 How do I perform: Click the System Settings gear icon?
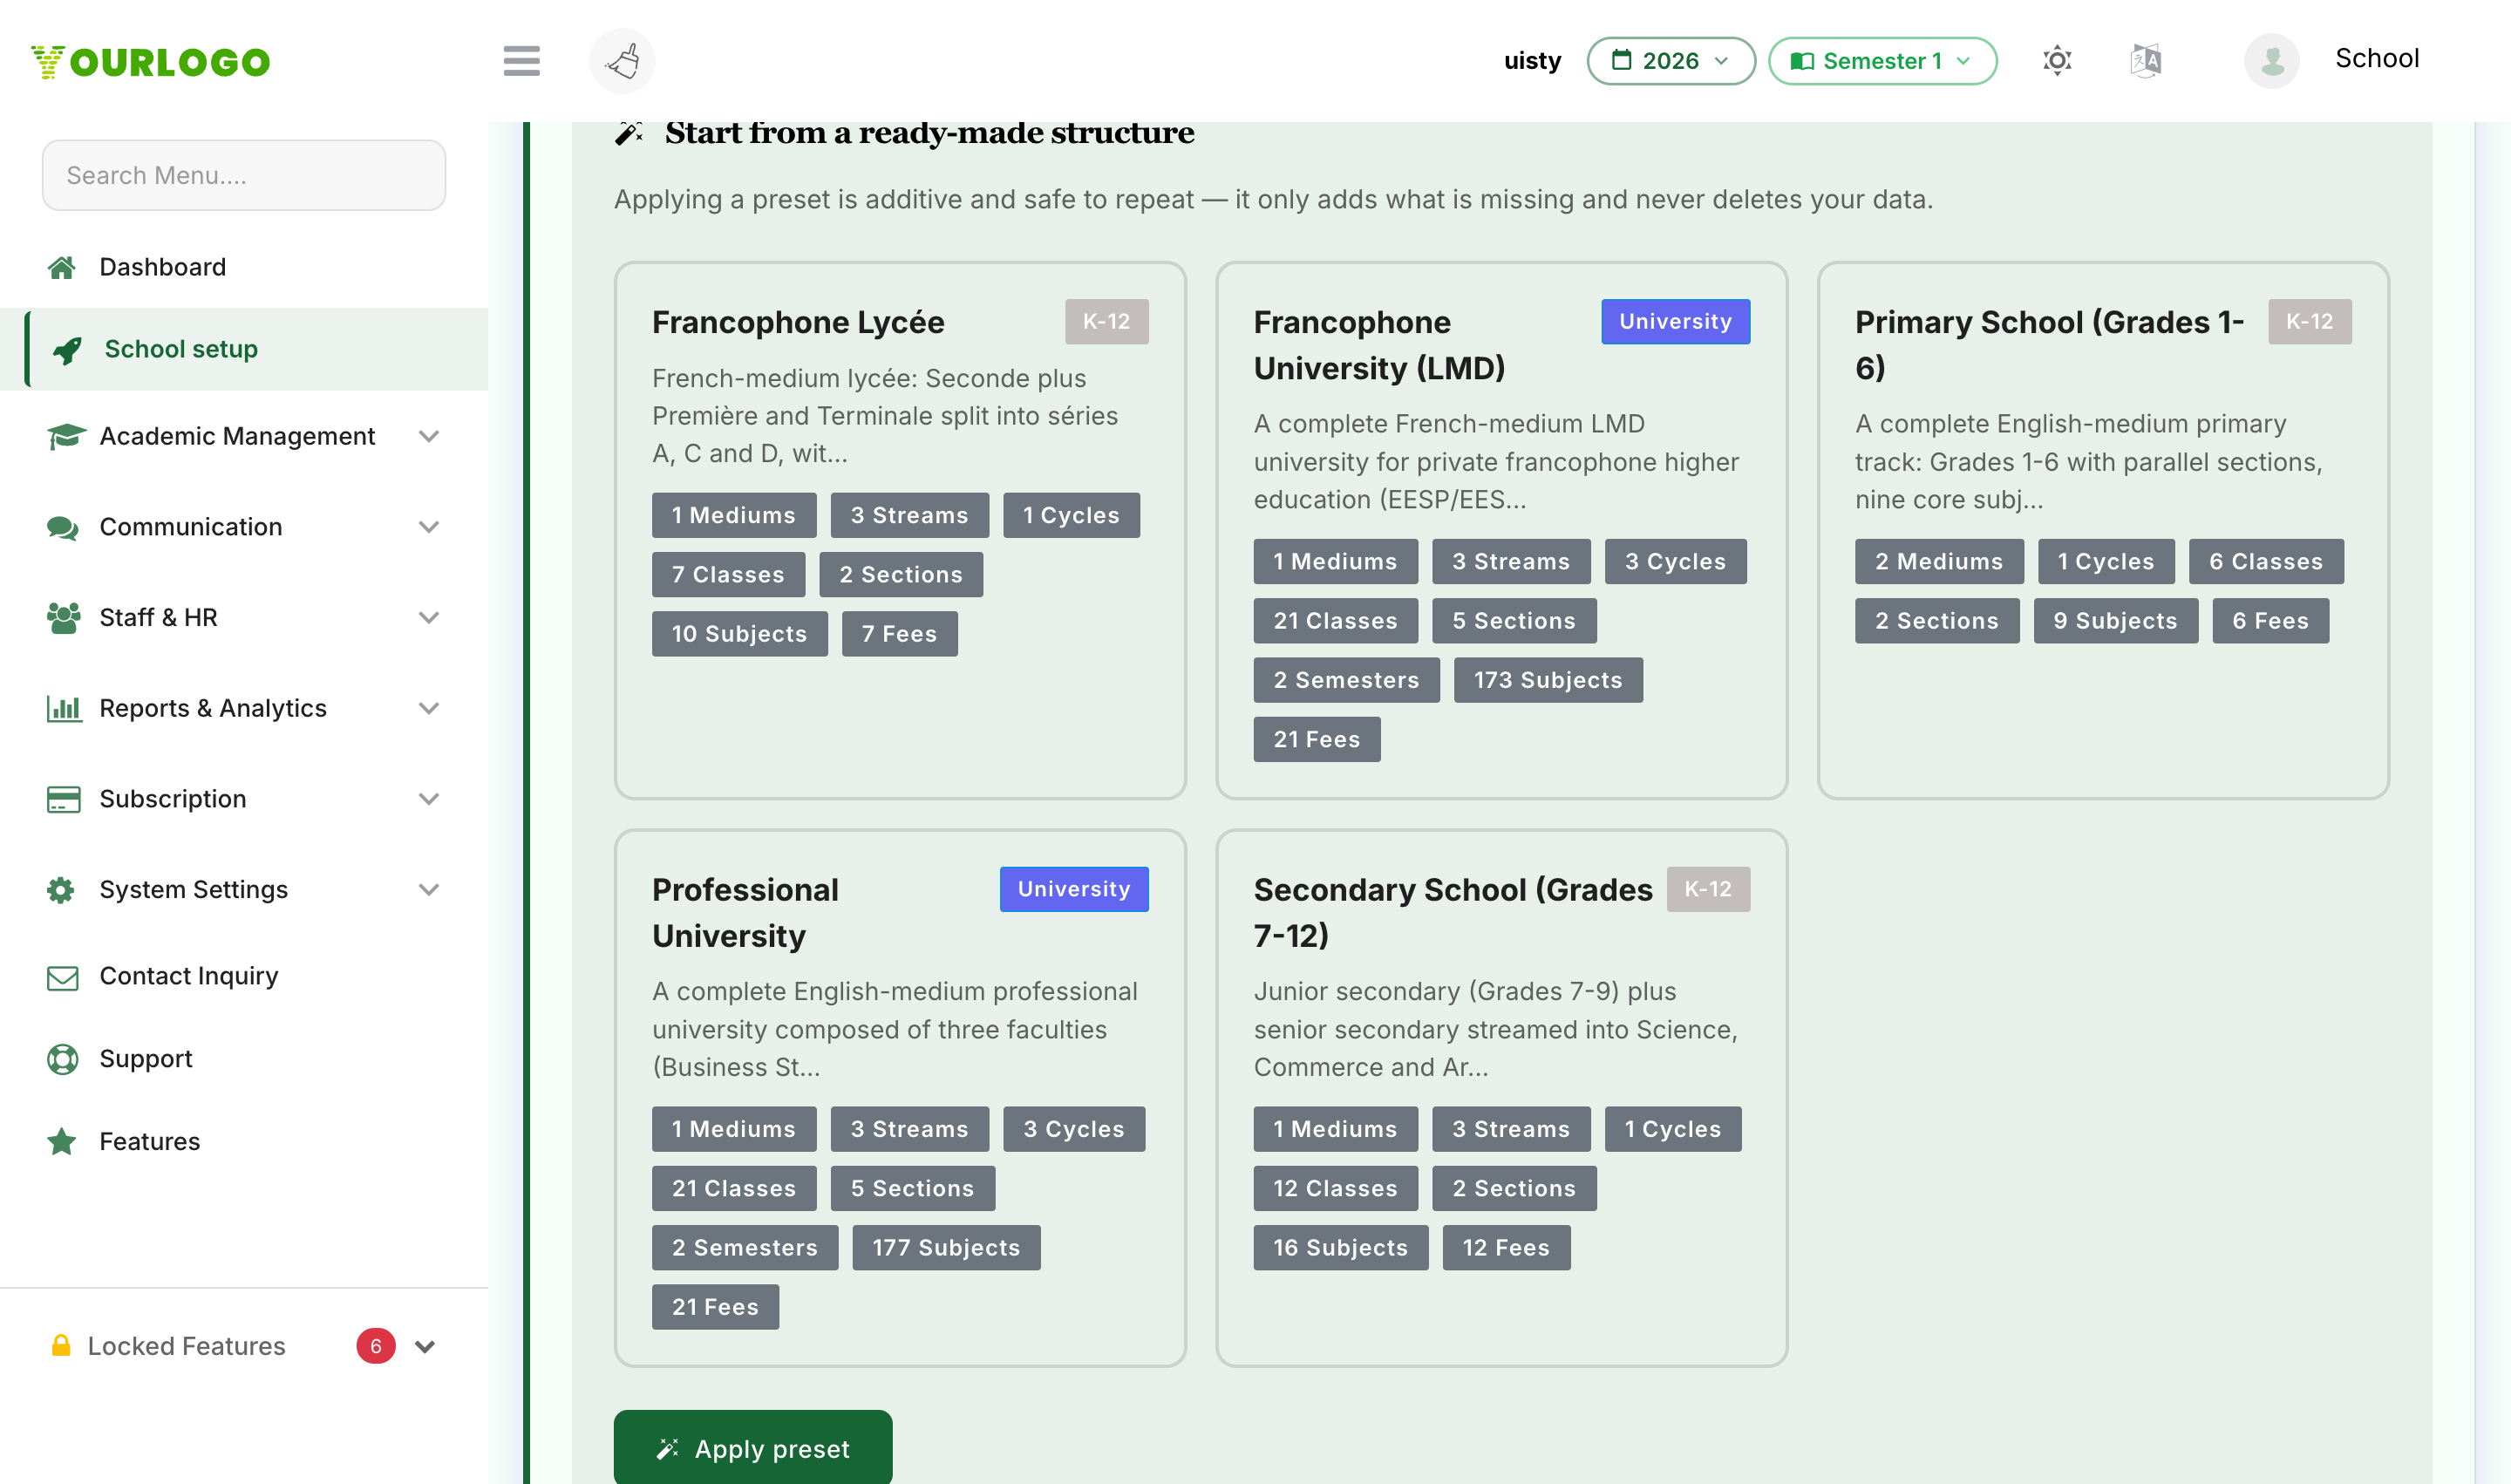(61, 890)
